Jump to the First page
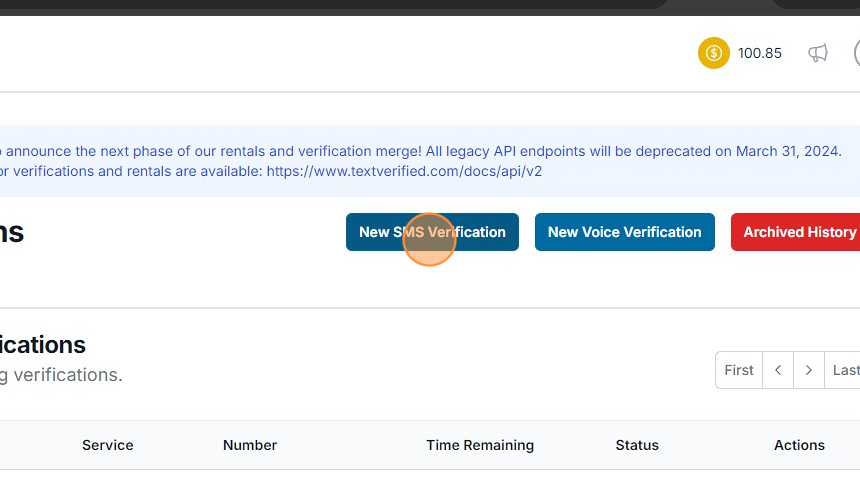Screen dimensions: 860x481 pos(739,370)
